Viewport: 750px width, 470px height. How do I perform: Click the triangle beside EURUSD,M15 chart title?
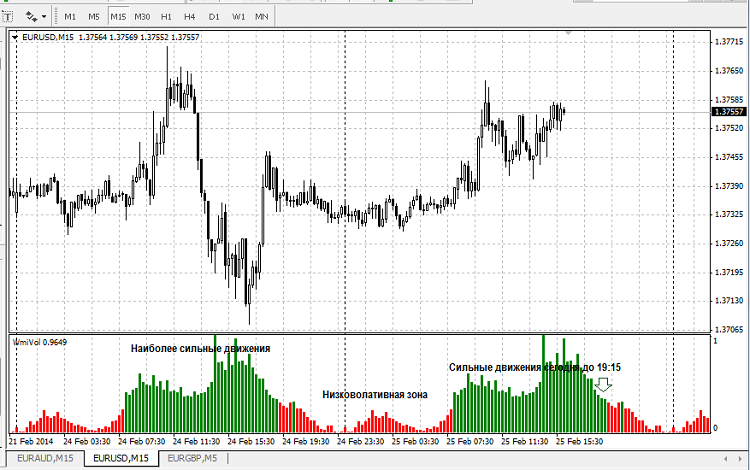tap(14, 38)
